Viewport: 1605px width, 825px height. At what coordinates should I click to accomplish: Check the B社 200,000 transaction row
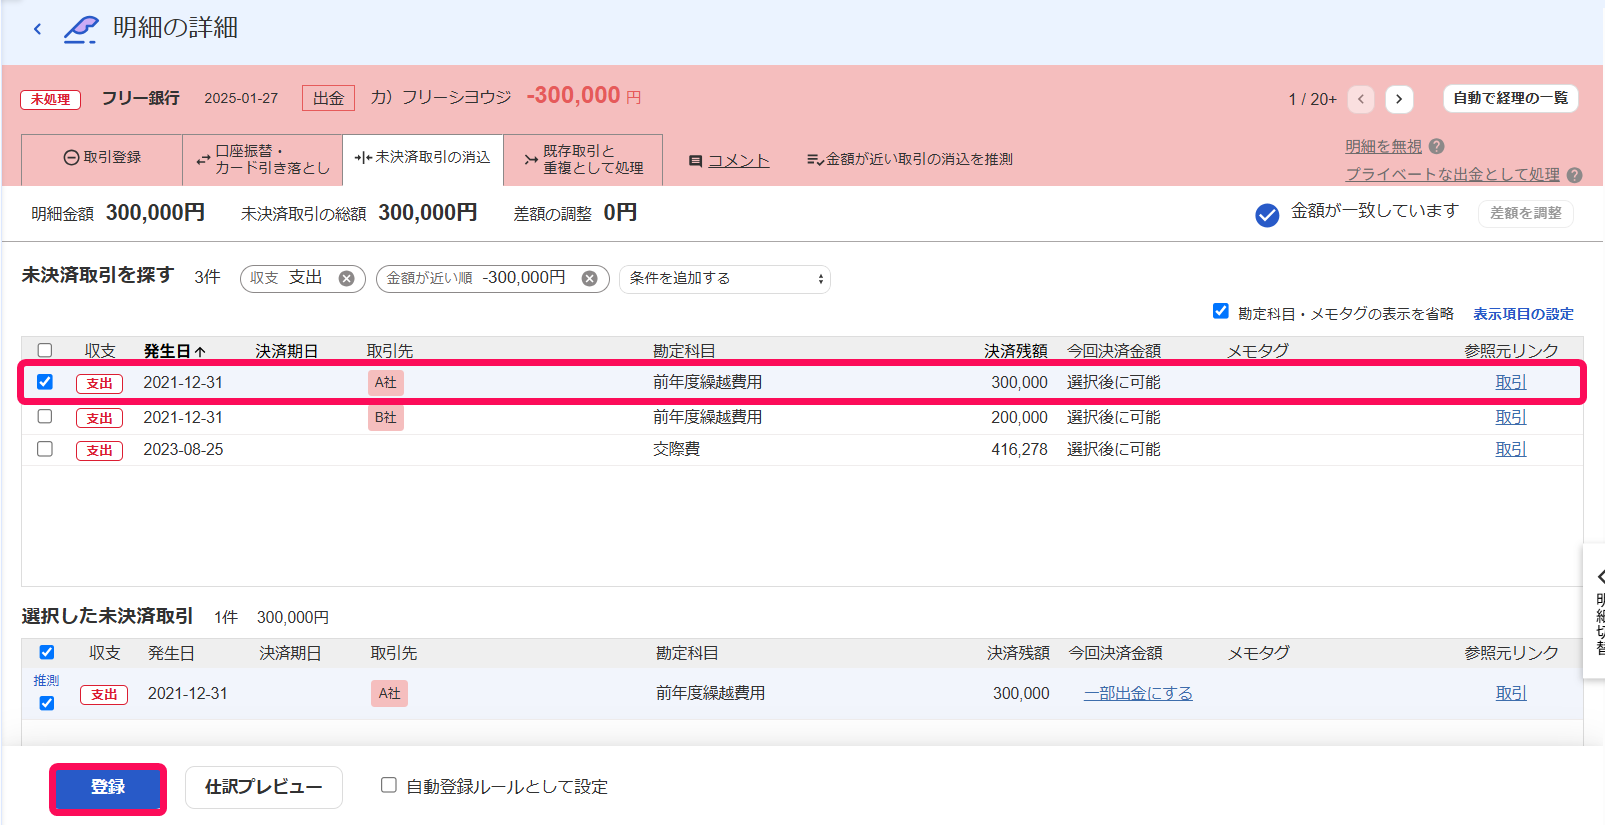45,416
